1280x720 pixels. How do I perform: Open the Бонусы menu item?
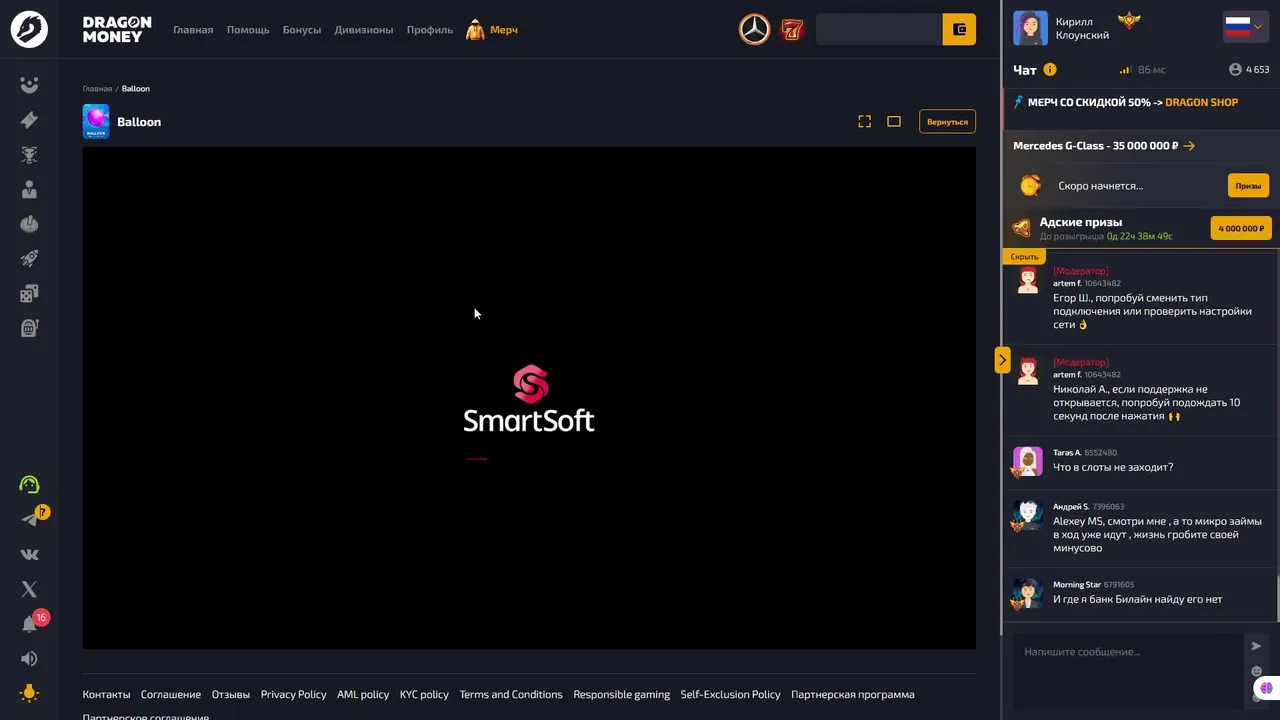[302, 30]
